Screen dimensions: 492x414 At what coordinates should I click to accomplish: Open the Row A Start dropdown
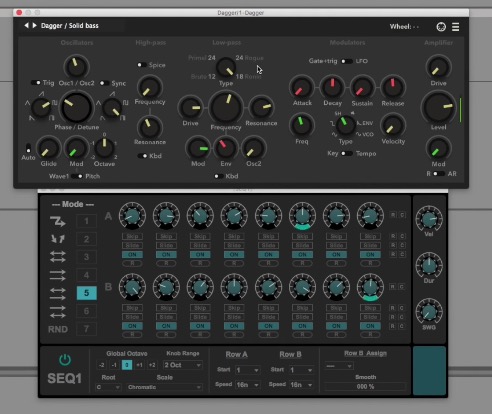point(247,370)
